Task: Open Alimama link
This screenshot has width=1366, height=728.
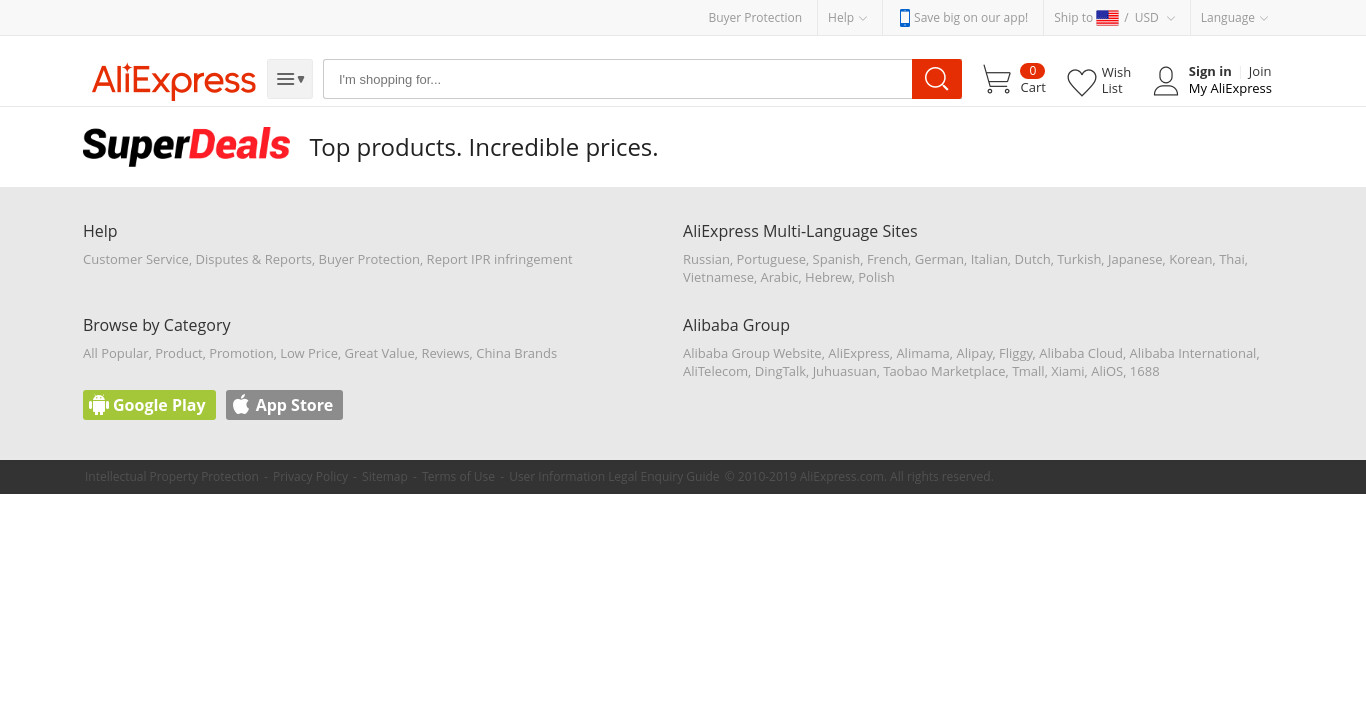Action: [x=923, y=353]
